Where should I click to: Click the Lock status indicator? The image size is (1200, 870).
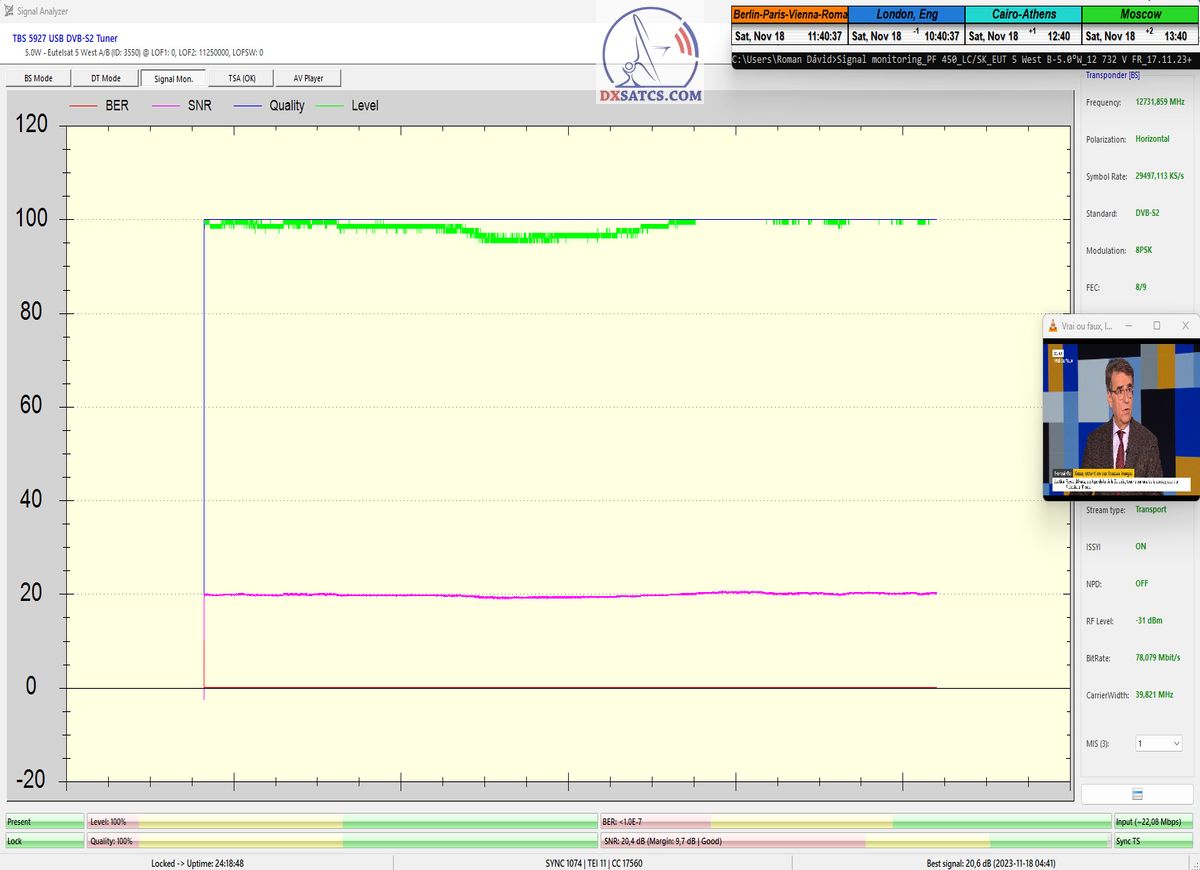coord(44,842)
